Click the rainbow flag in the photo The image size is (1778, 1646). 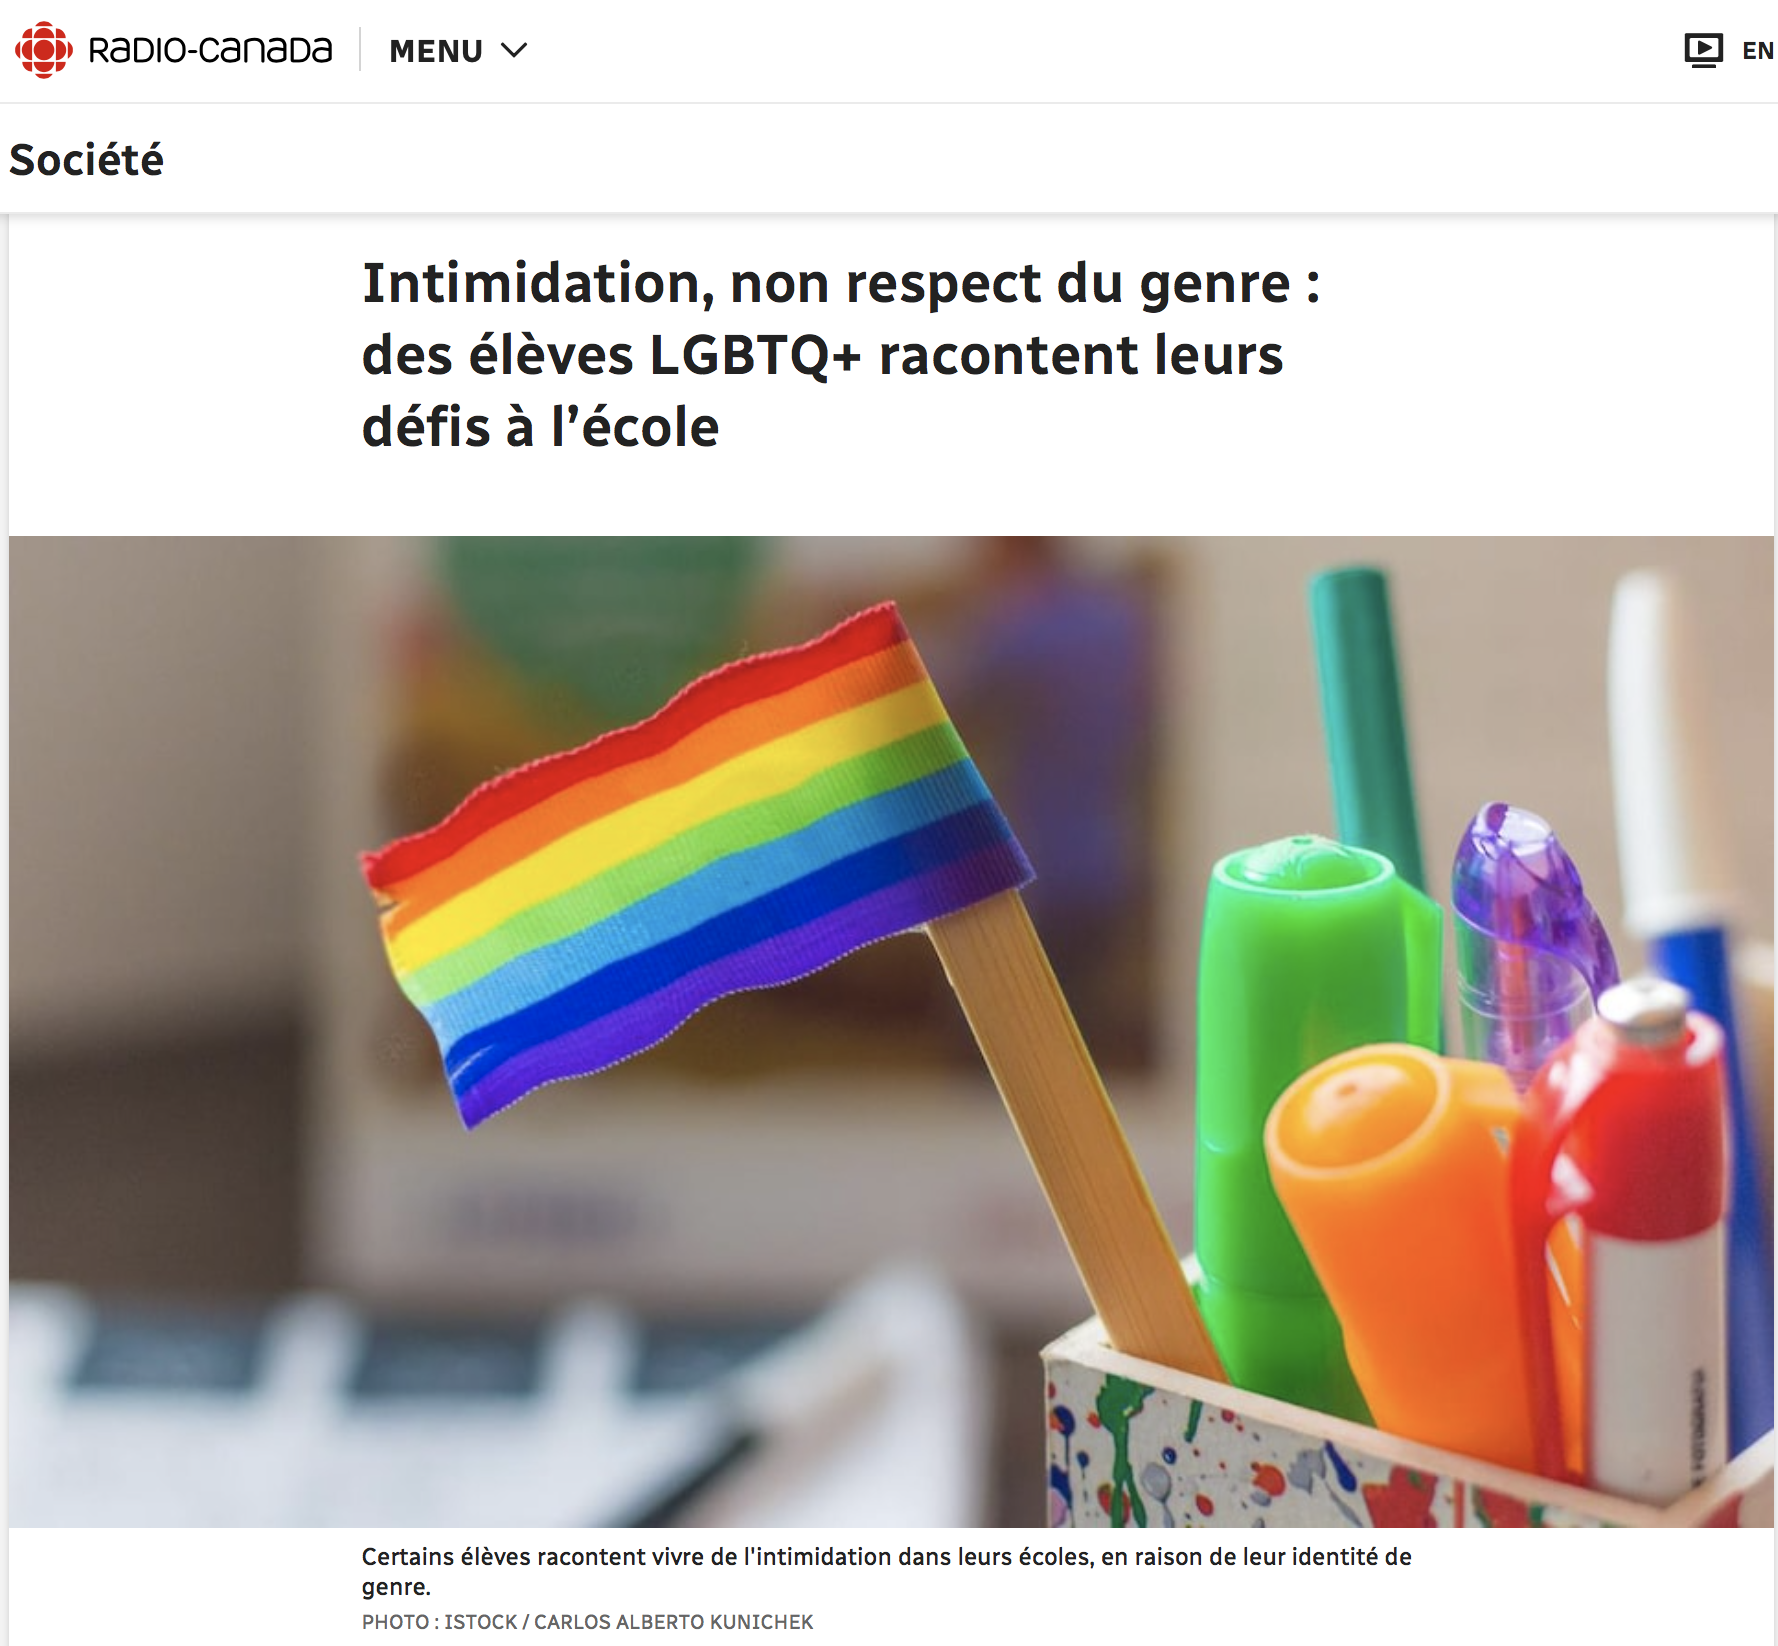tap(697, 866)
